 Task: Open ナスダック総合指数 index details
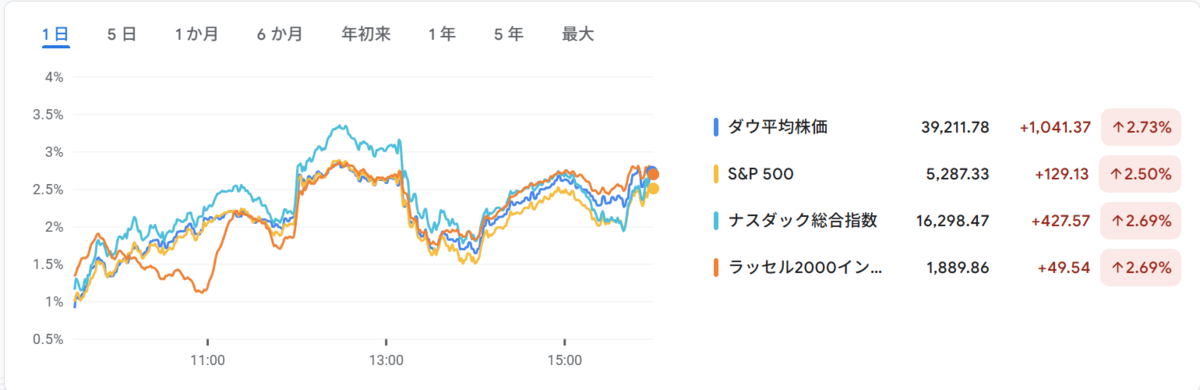pos(945,221)
